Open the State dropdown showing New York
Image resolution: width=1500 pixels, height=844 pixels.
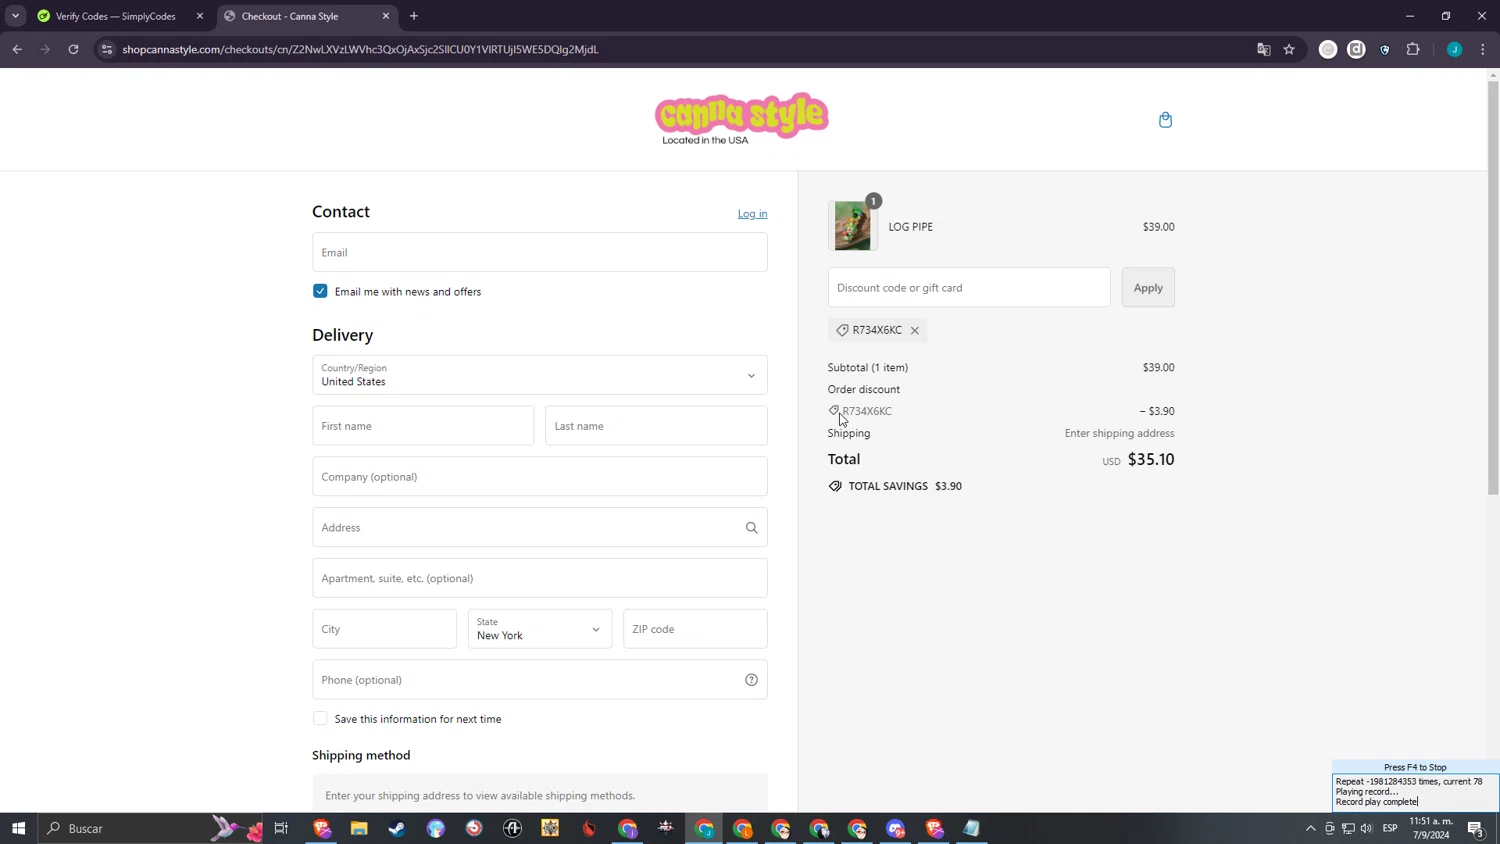540,629
